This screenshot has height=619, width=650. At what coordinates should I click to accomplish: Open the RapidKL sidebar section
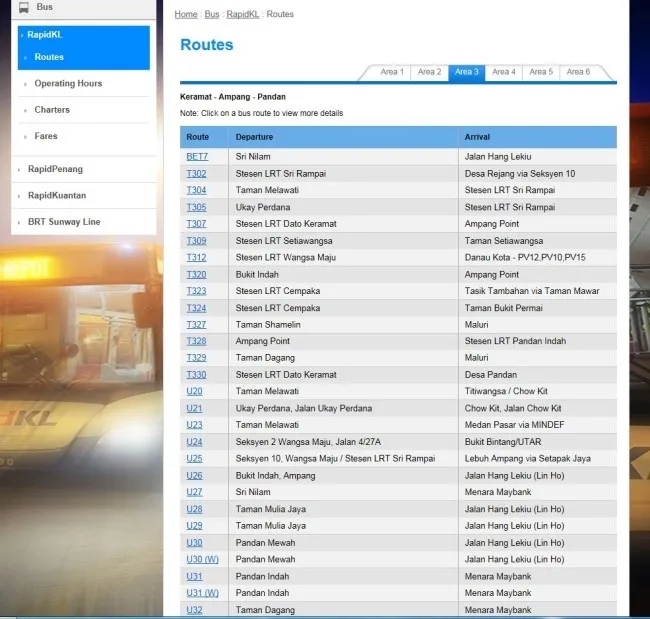[44, 35]
